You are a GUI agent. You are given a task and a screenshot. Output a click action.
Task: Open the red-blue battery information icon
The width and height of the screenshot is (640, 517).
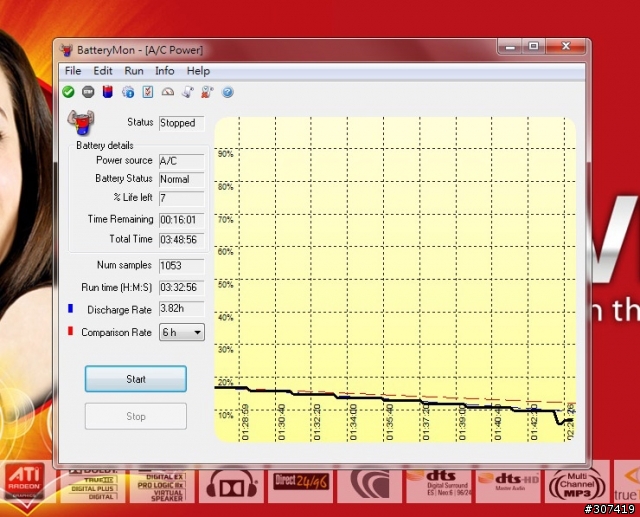[x=107, y=92]
